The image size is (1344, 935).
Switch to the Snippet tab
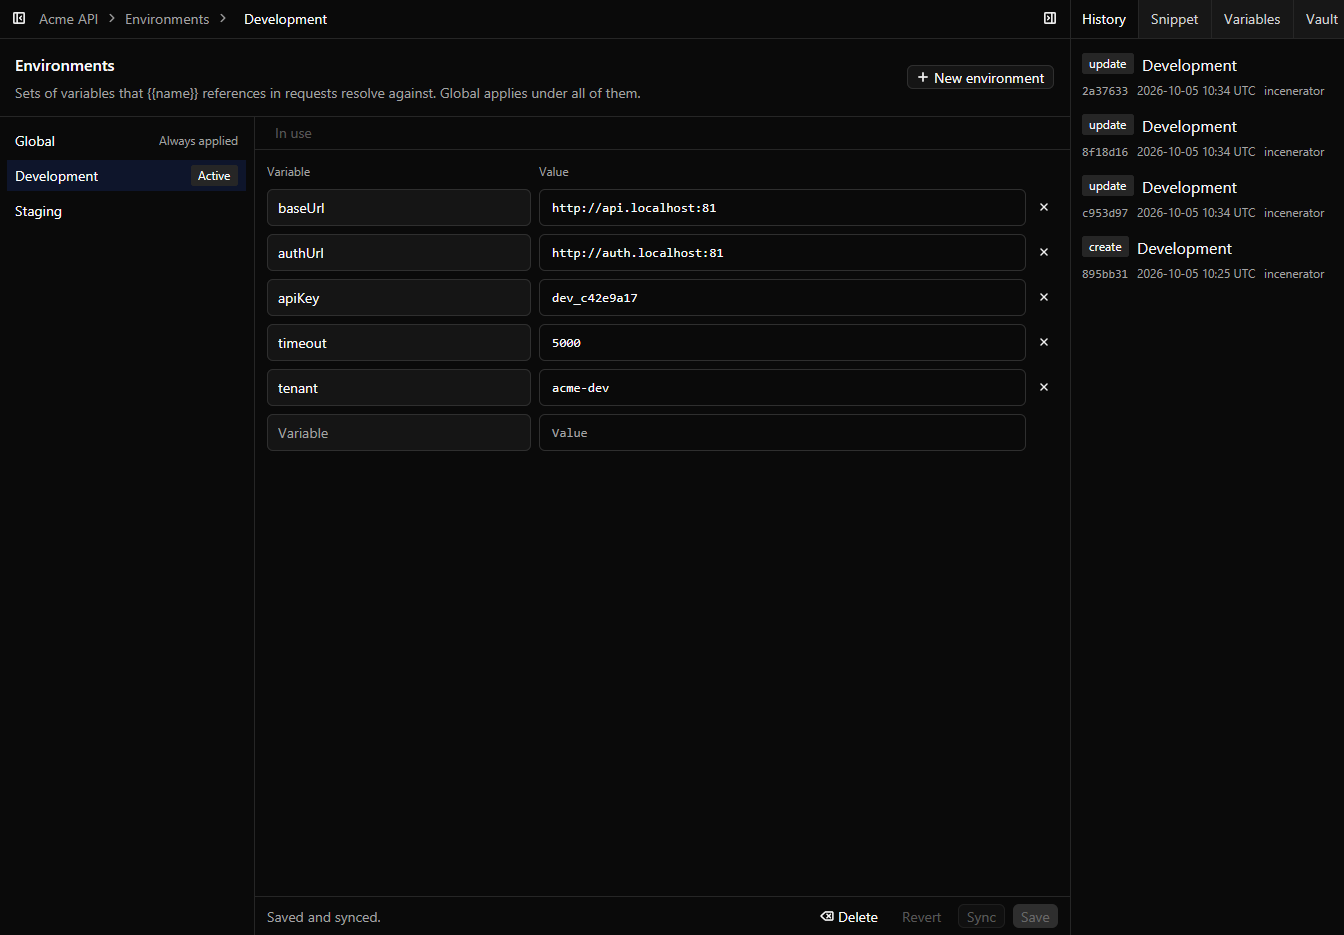[x=1174, y=19]
